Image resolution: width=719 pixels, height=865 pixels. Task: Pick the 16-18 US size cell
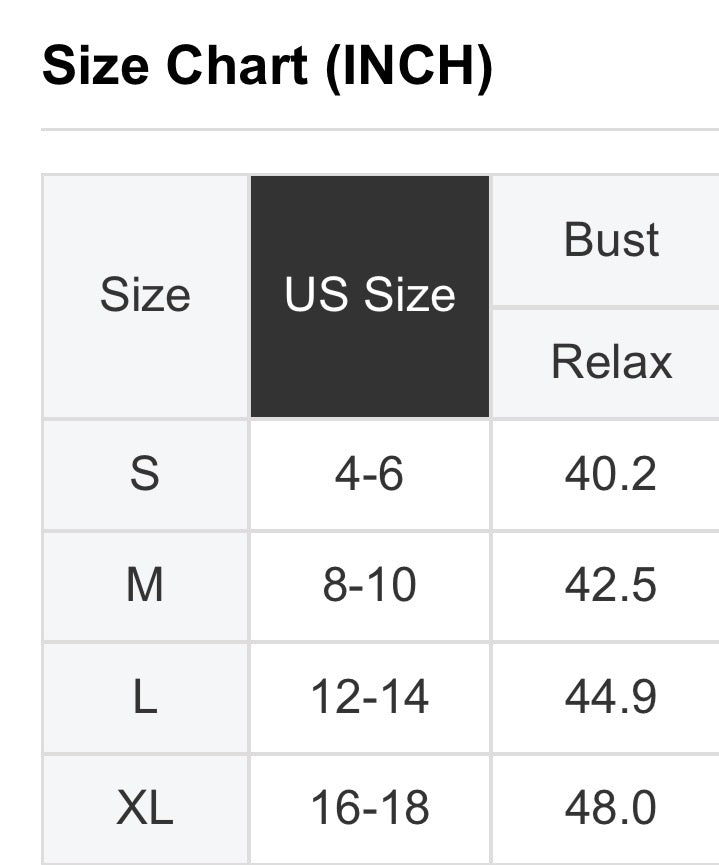[x=369, y=808]
